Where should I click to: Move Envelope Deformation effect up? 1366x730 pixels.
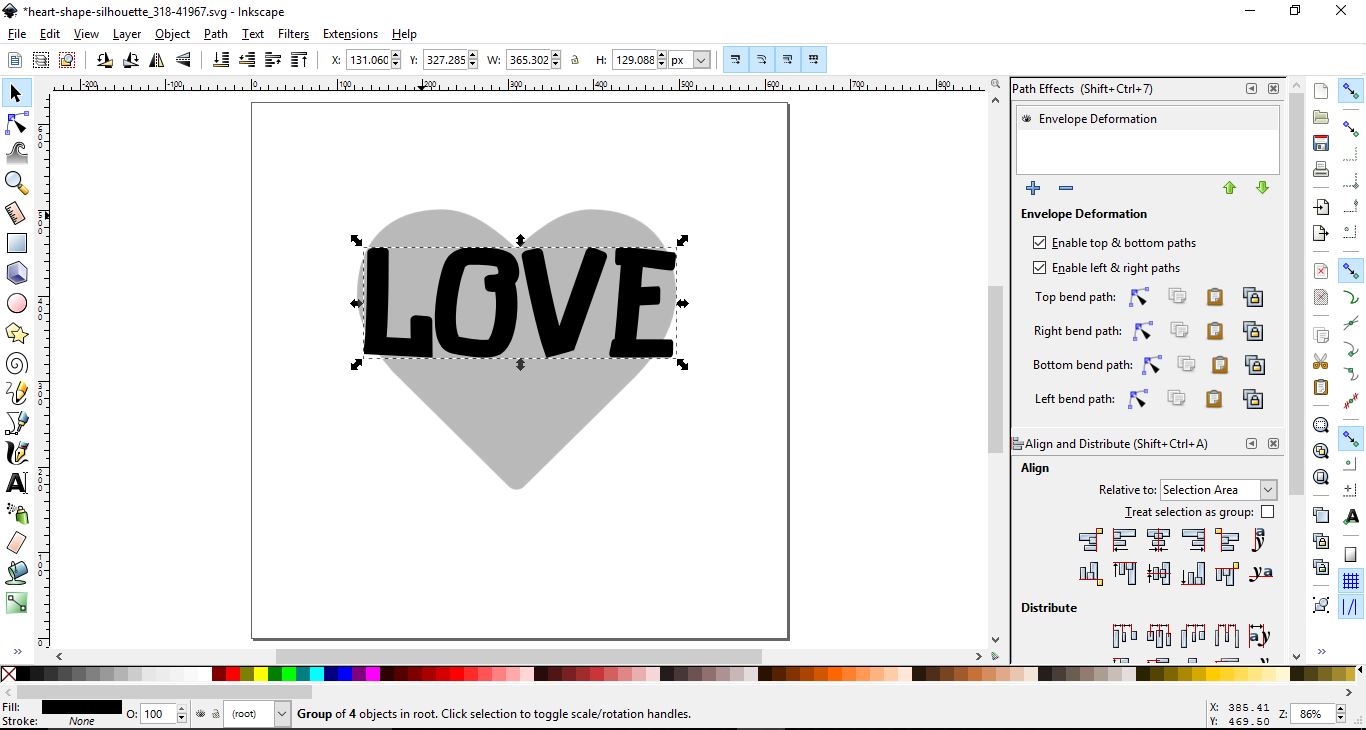coord(1229,189)
